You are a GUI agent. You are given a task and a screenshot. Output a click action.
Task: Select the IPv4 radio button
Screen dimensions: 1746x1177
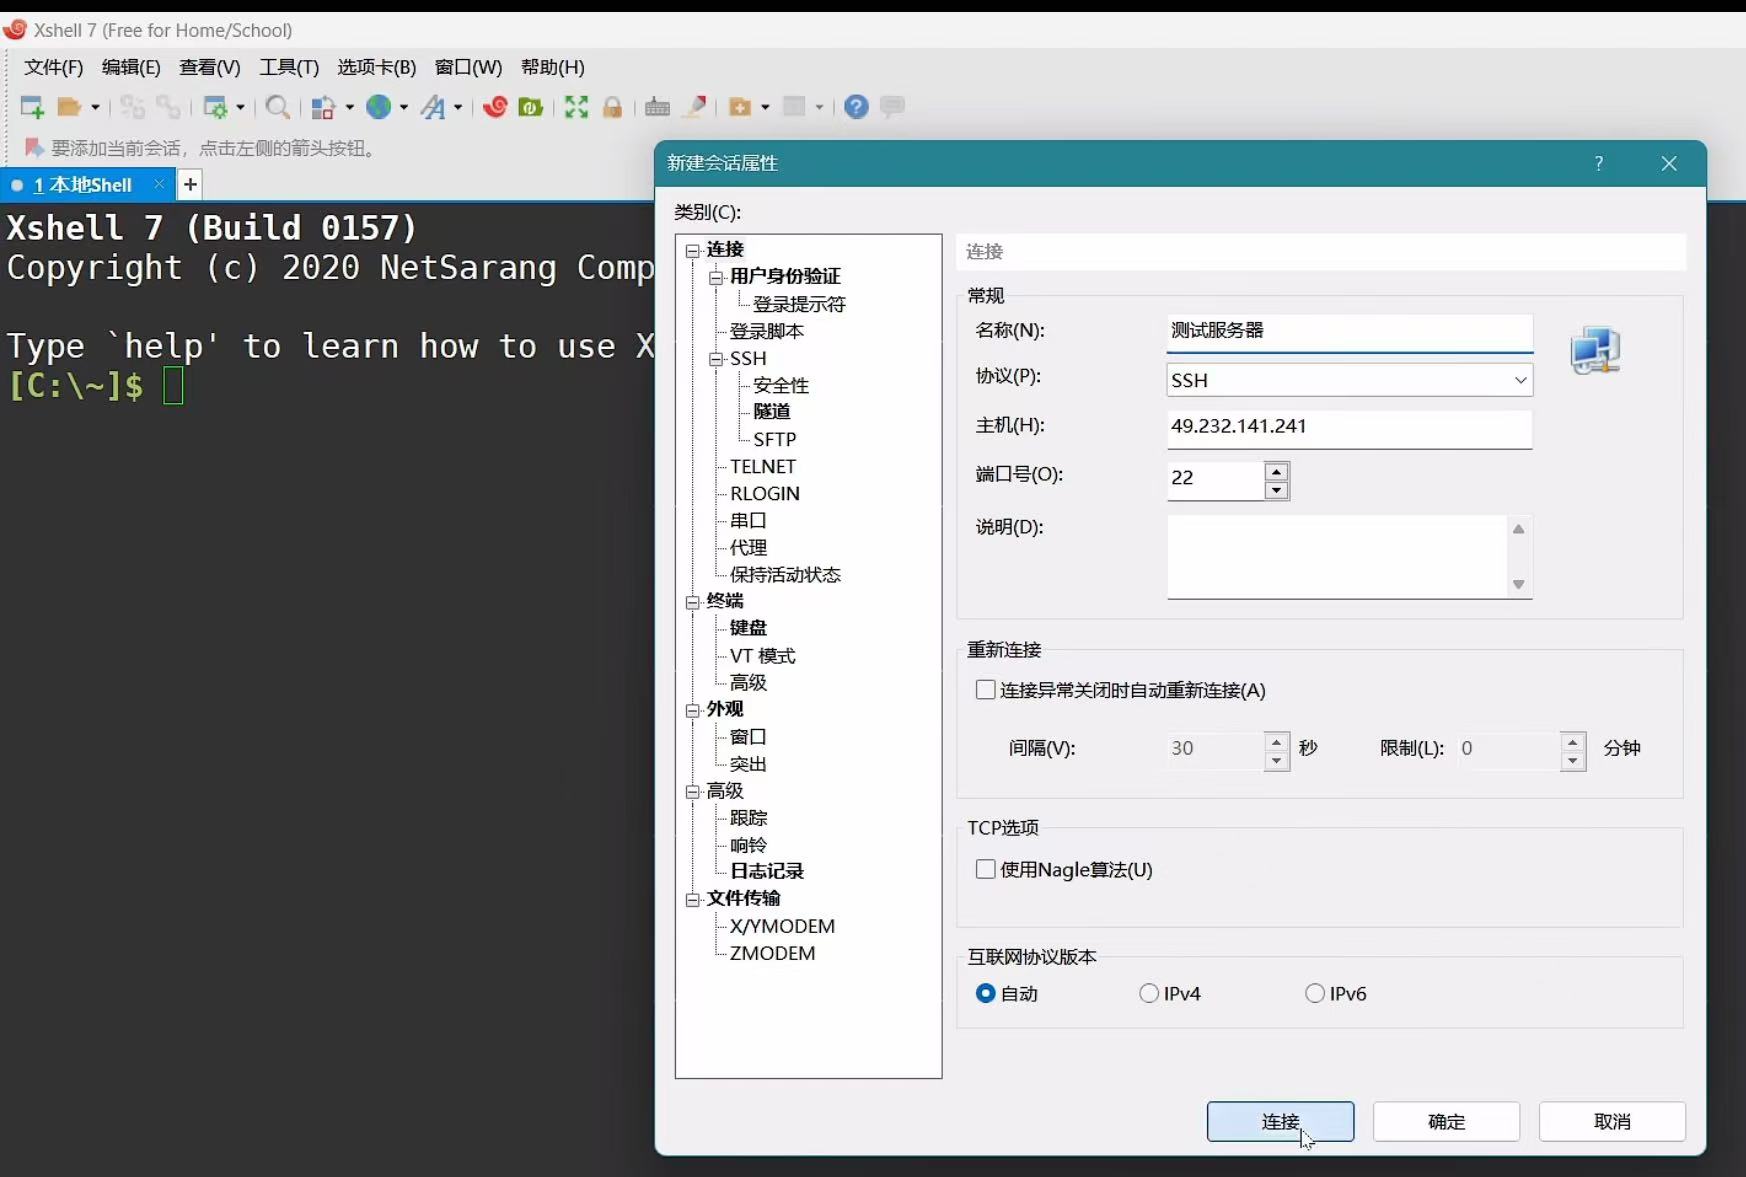click(1149, 993)
